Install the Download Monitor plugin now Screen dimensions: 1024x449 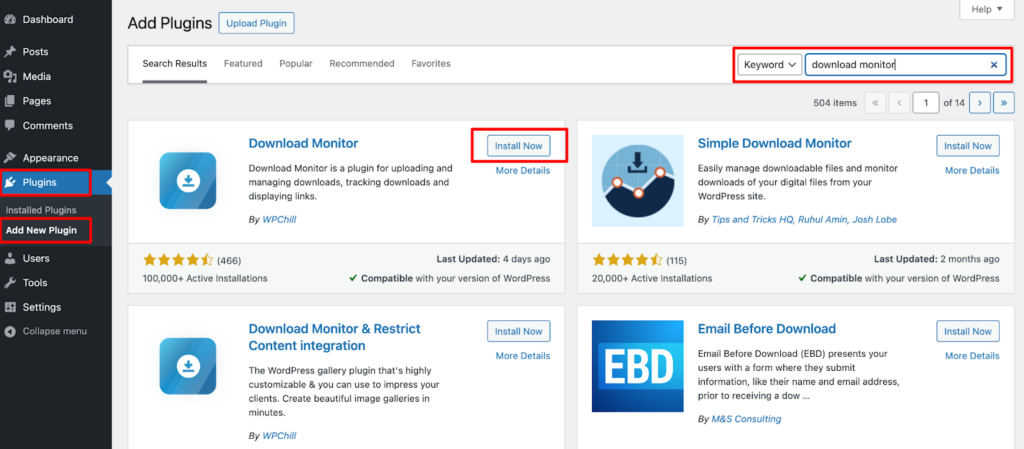click(x=519, y=146)
